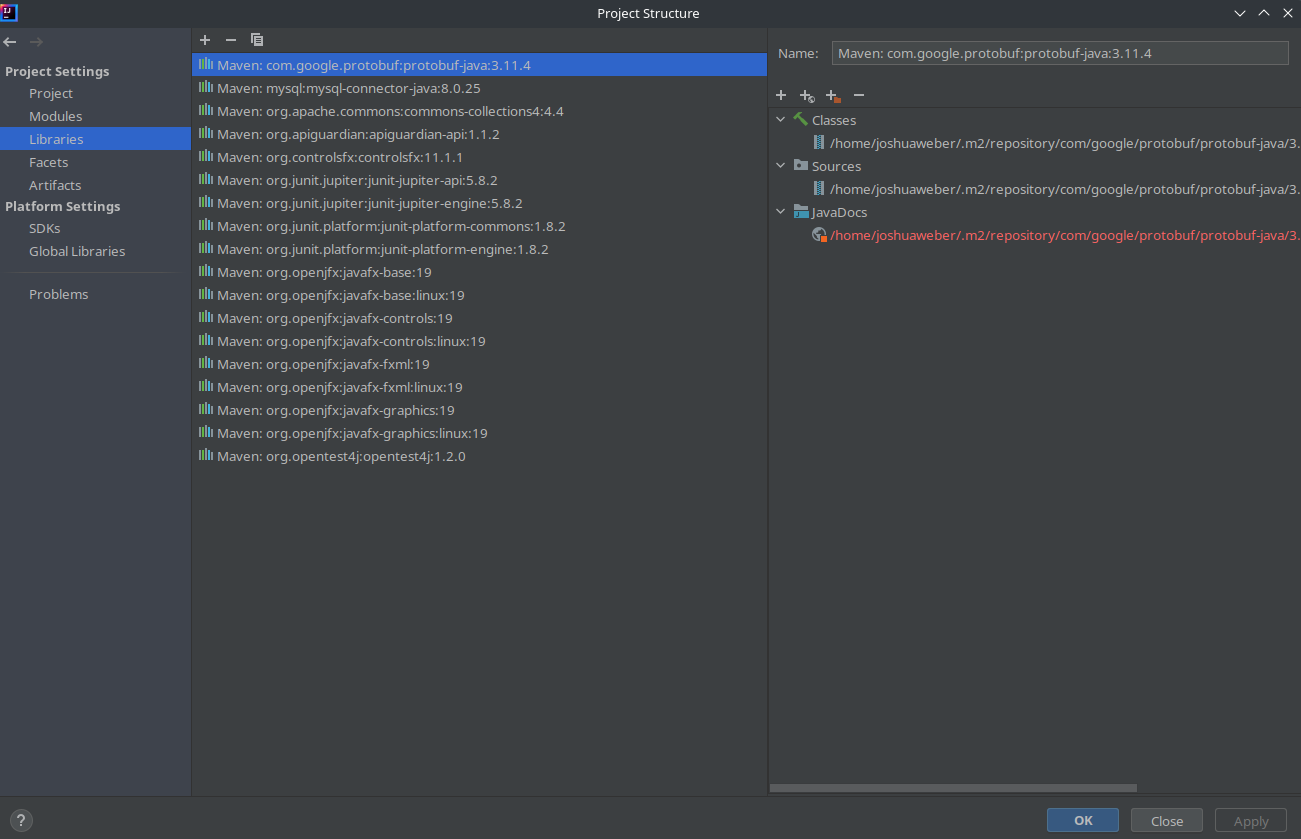Open the Facets section

pyautogui.click(x=49, y=162)
